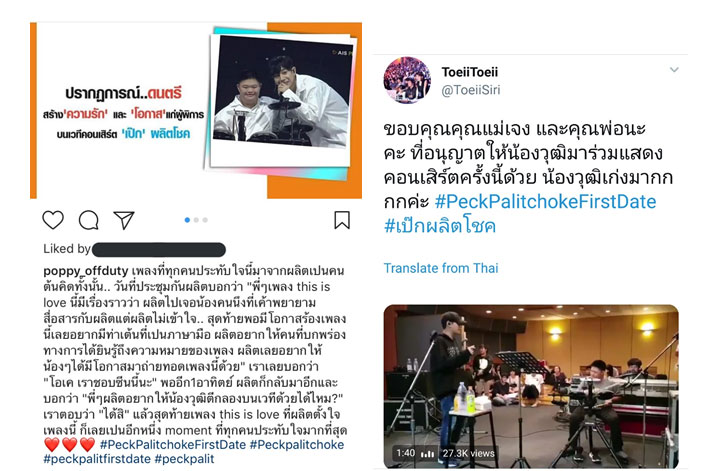Share post via paper plane icon
This screenshot has height=471, width=711.
click(x=124, y=220)
